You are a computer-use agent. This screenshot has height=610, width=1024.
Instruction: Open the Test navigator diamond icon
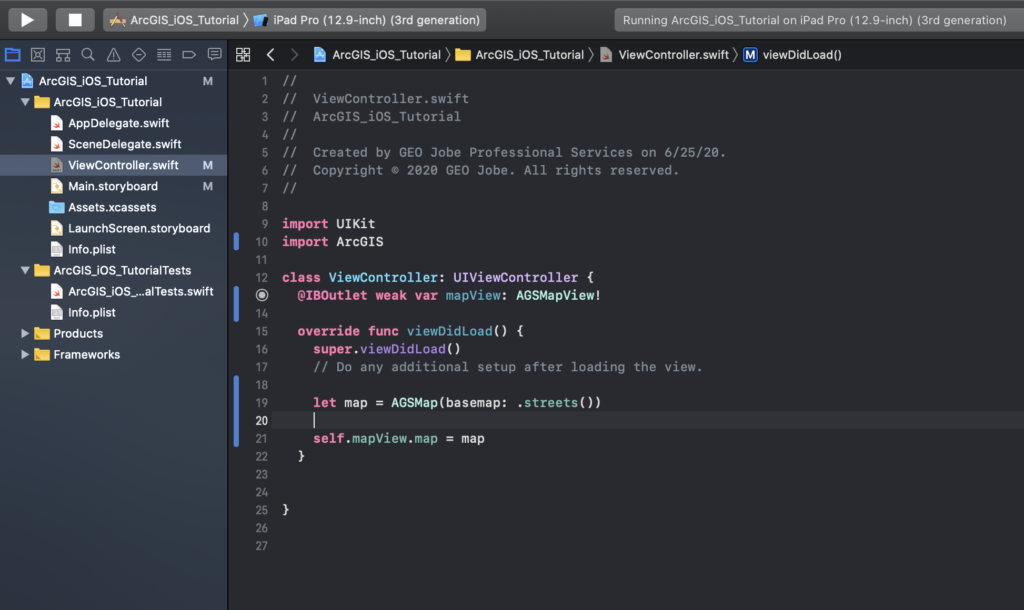[139, 55]
